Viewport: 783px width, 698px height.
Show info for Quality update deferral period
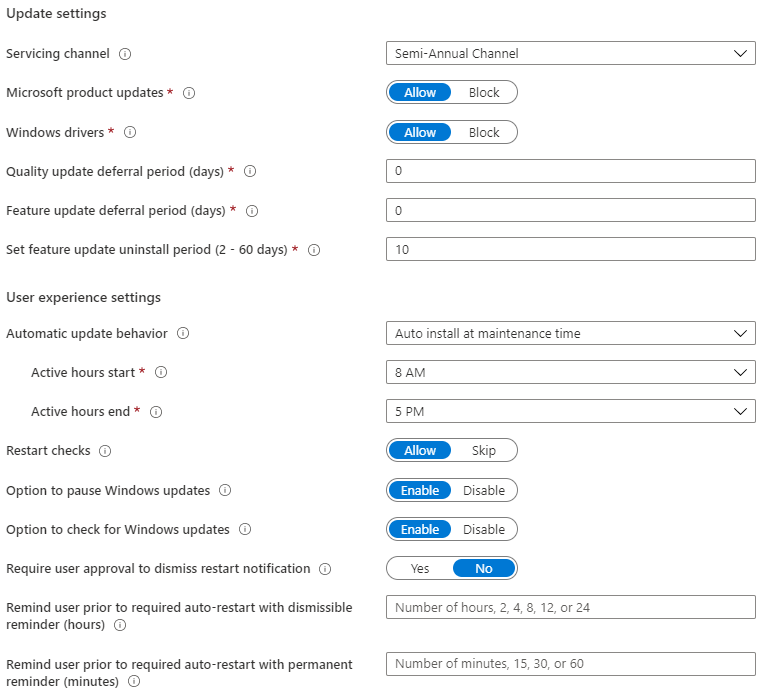pyautogui.click(x=250, y=171)
